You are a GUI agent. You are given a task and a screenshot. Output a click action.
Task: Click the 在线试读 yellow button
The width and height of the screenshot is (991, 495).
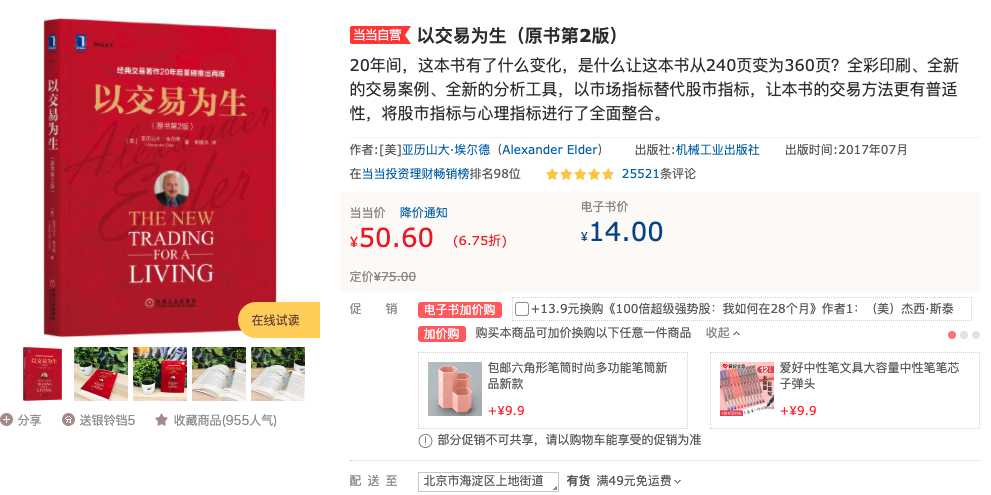click(x=279, y=320)
